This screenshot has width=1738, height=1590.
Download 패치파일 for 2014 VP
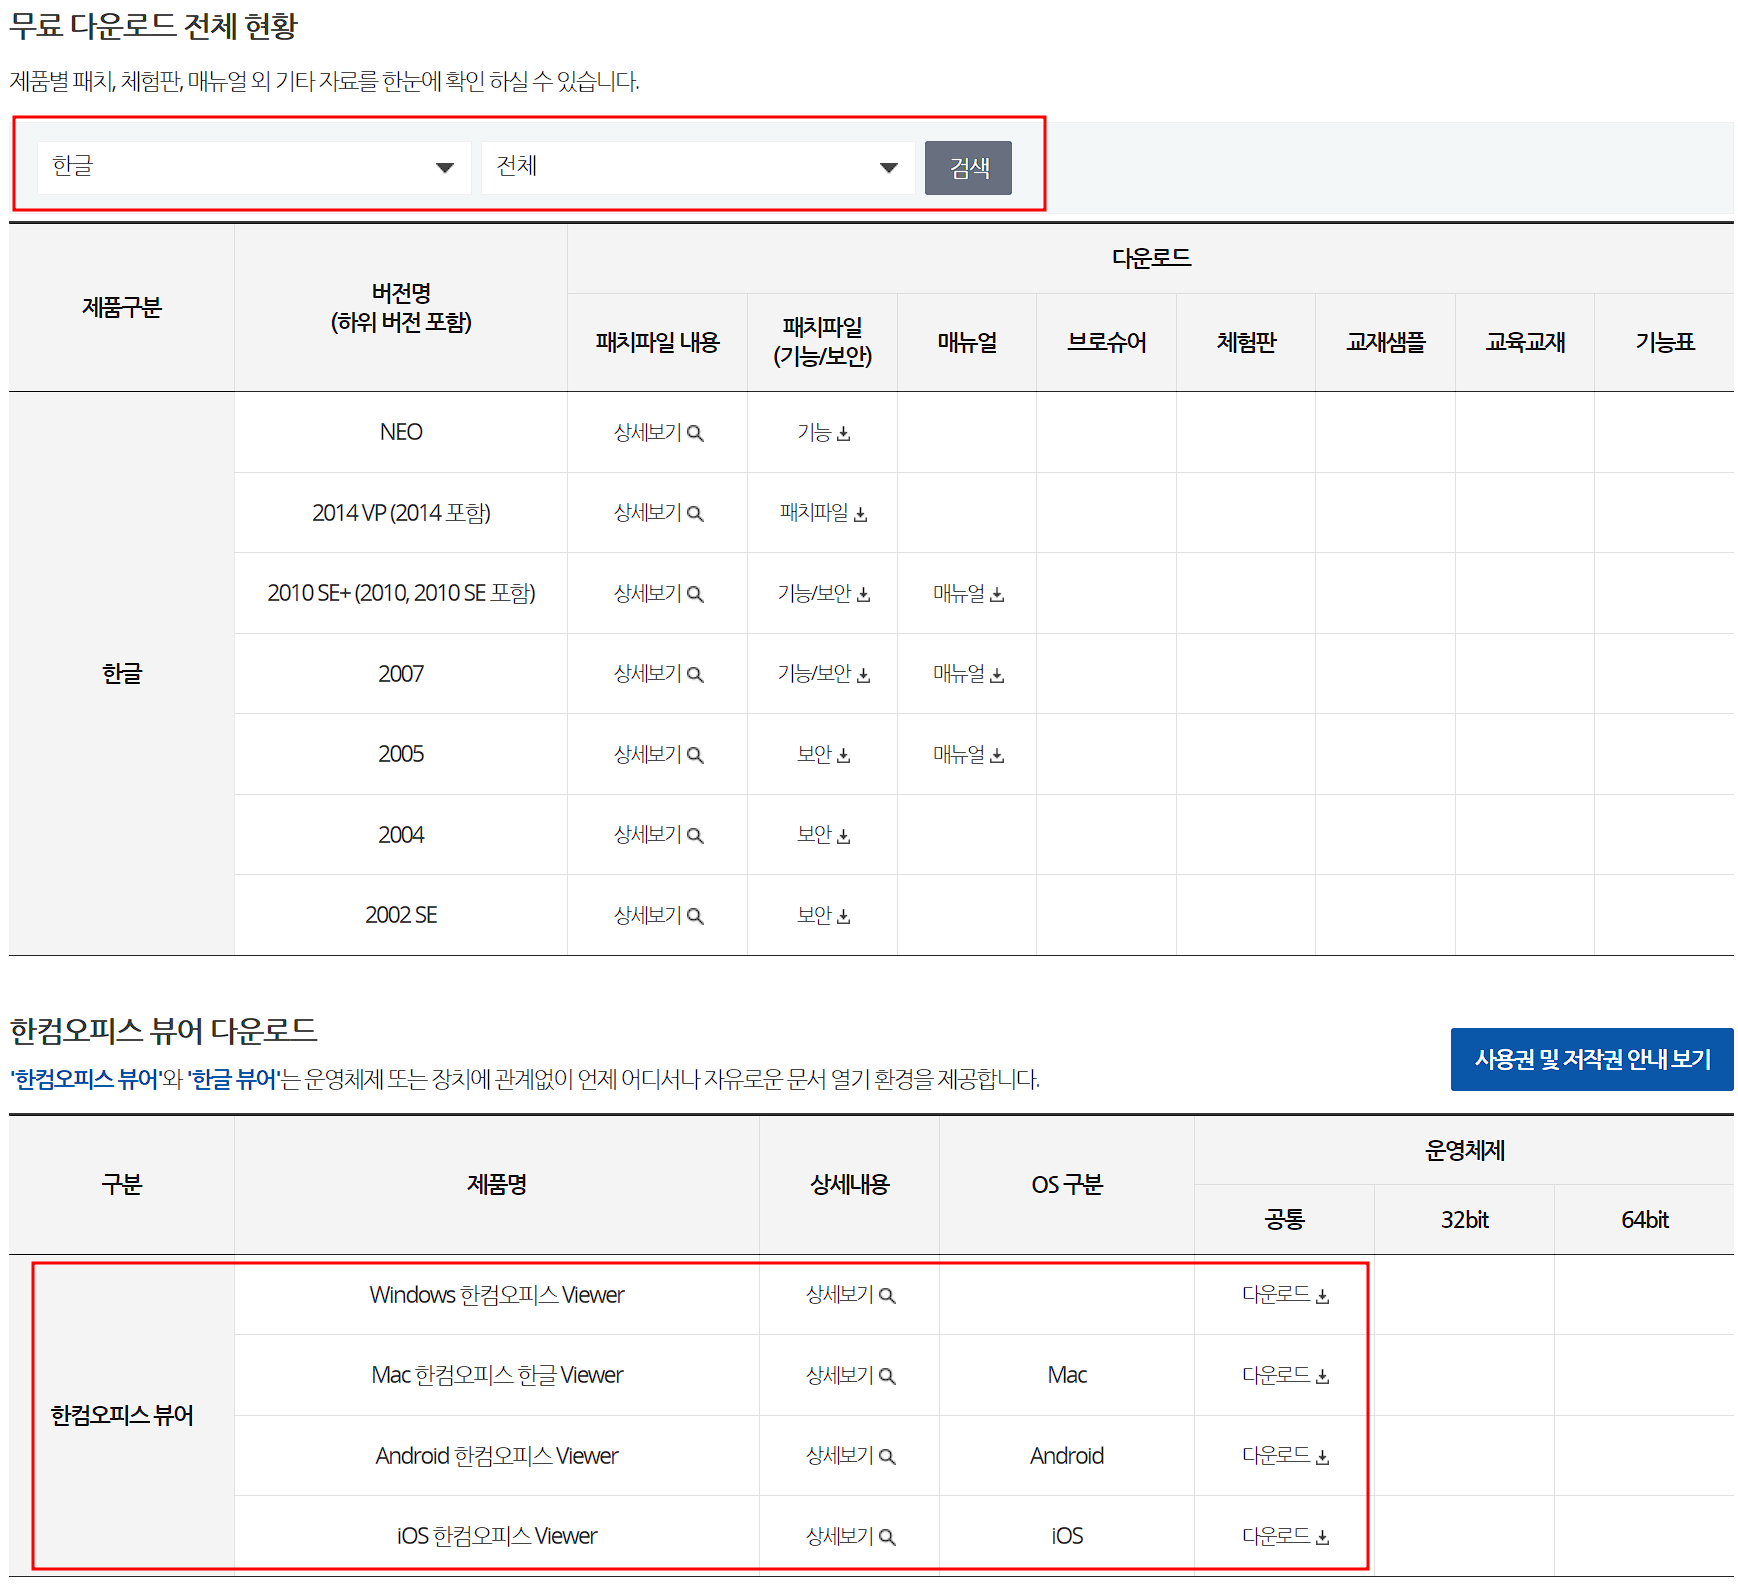823,513
